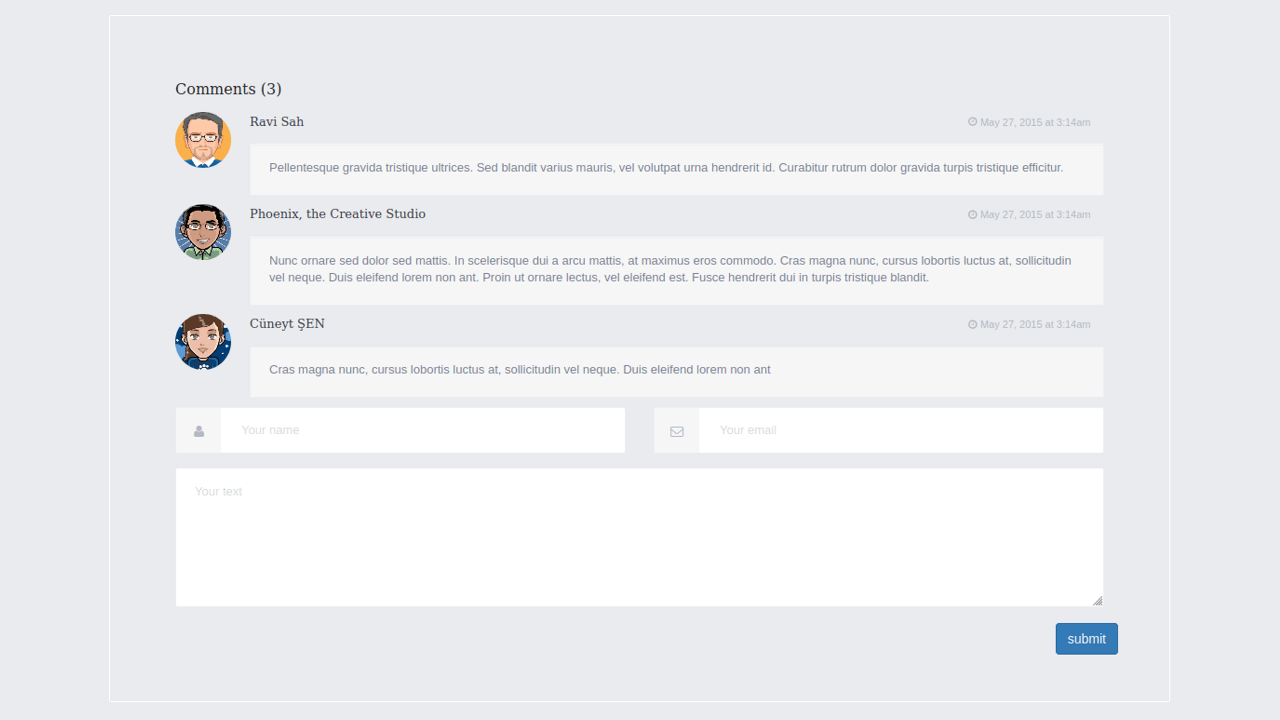This screenshot has width=1280, height=720.
Task: Click the Comments (3) heading
Action: pyautogui.click(x=228, y=89)
